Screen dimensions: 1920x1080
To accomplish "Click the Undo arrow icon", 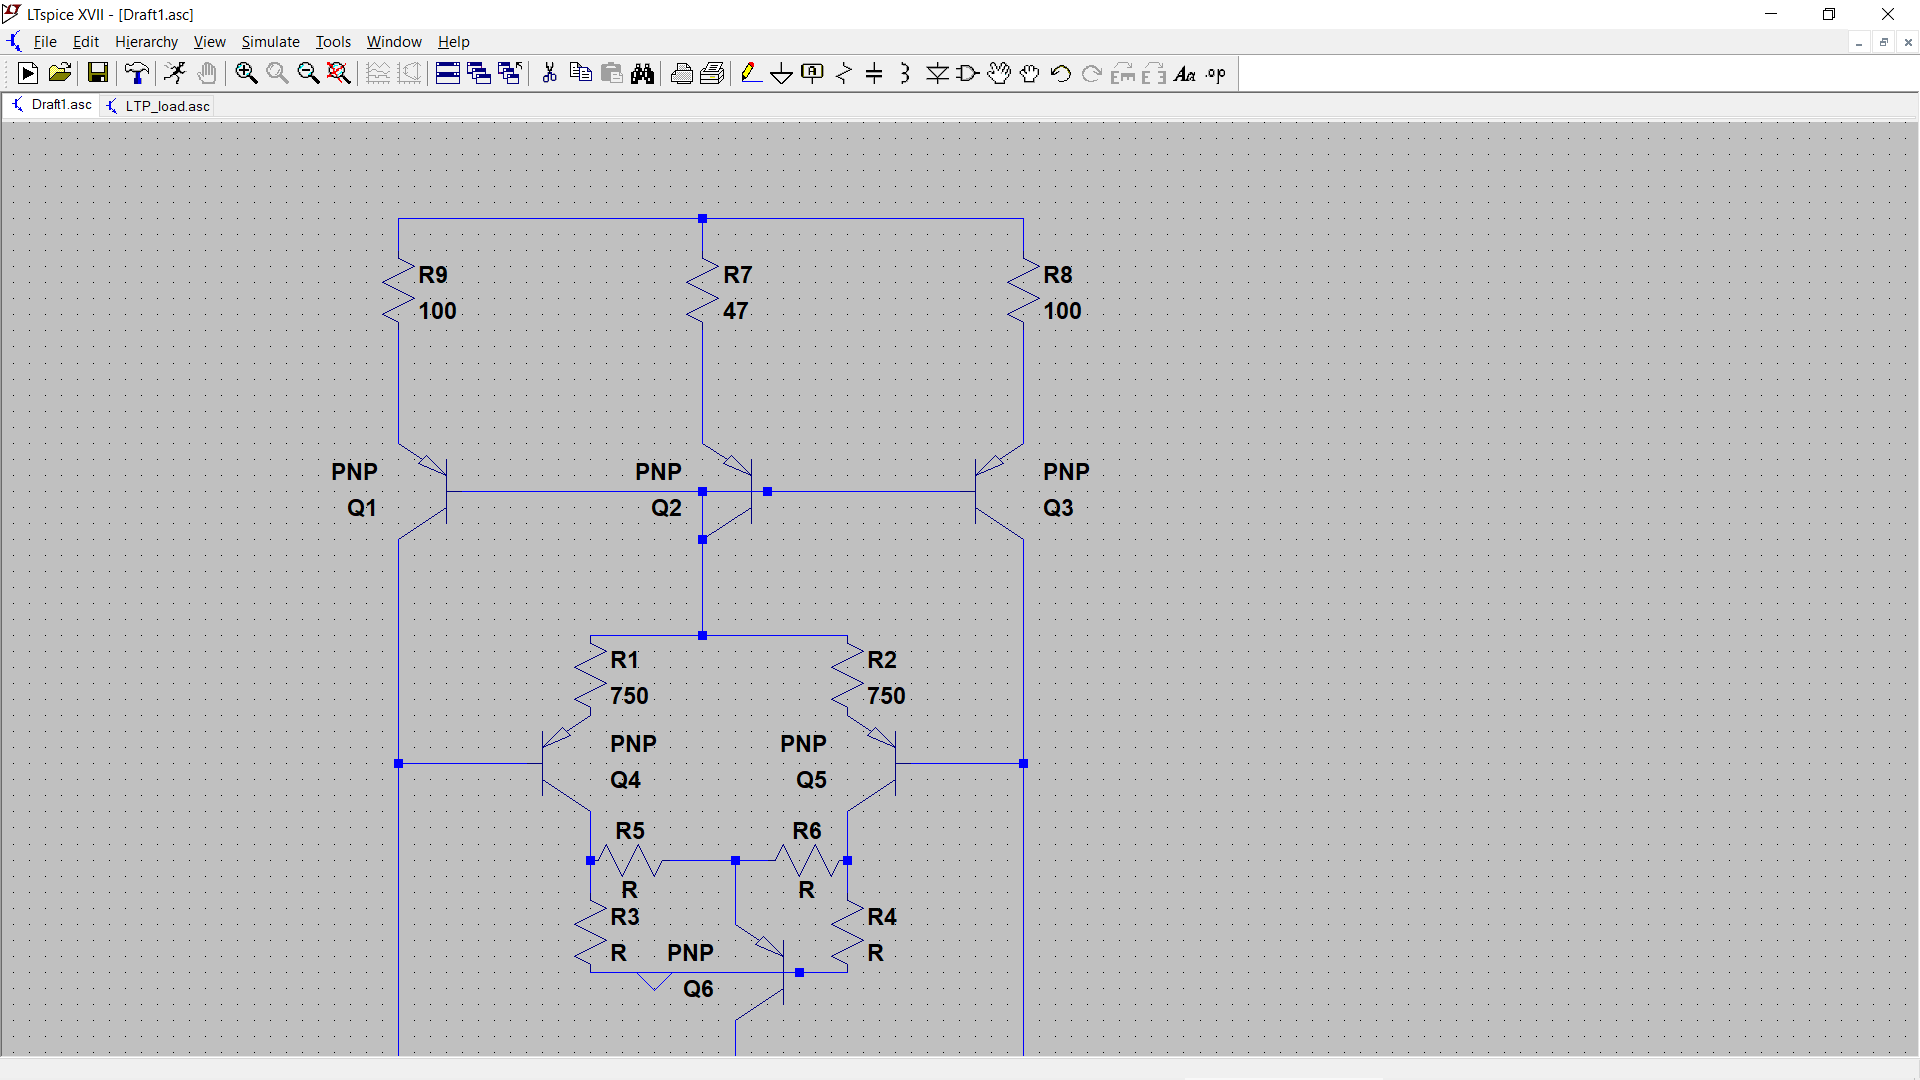I will pos(1061,73).
